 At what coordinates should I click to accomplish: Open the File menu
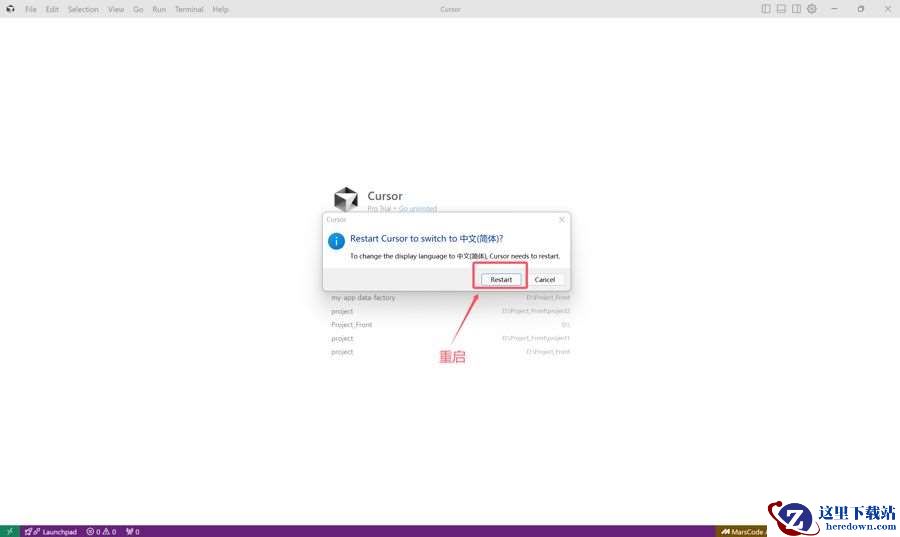[31, 9]
